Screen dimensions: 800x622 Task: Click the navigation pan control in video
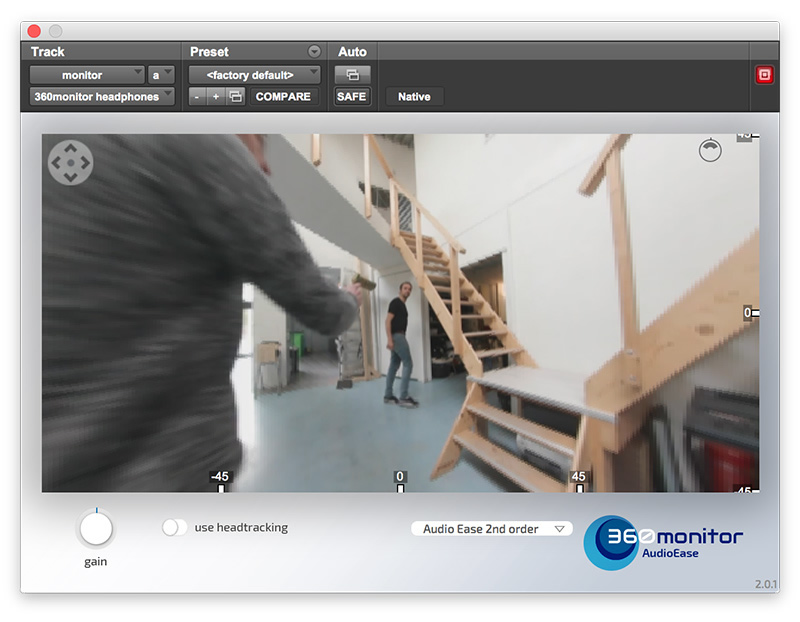pyautogui.click(x=70, y=163)
